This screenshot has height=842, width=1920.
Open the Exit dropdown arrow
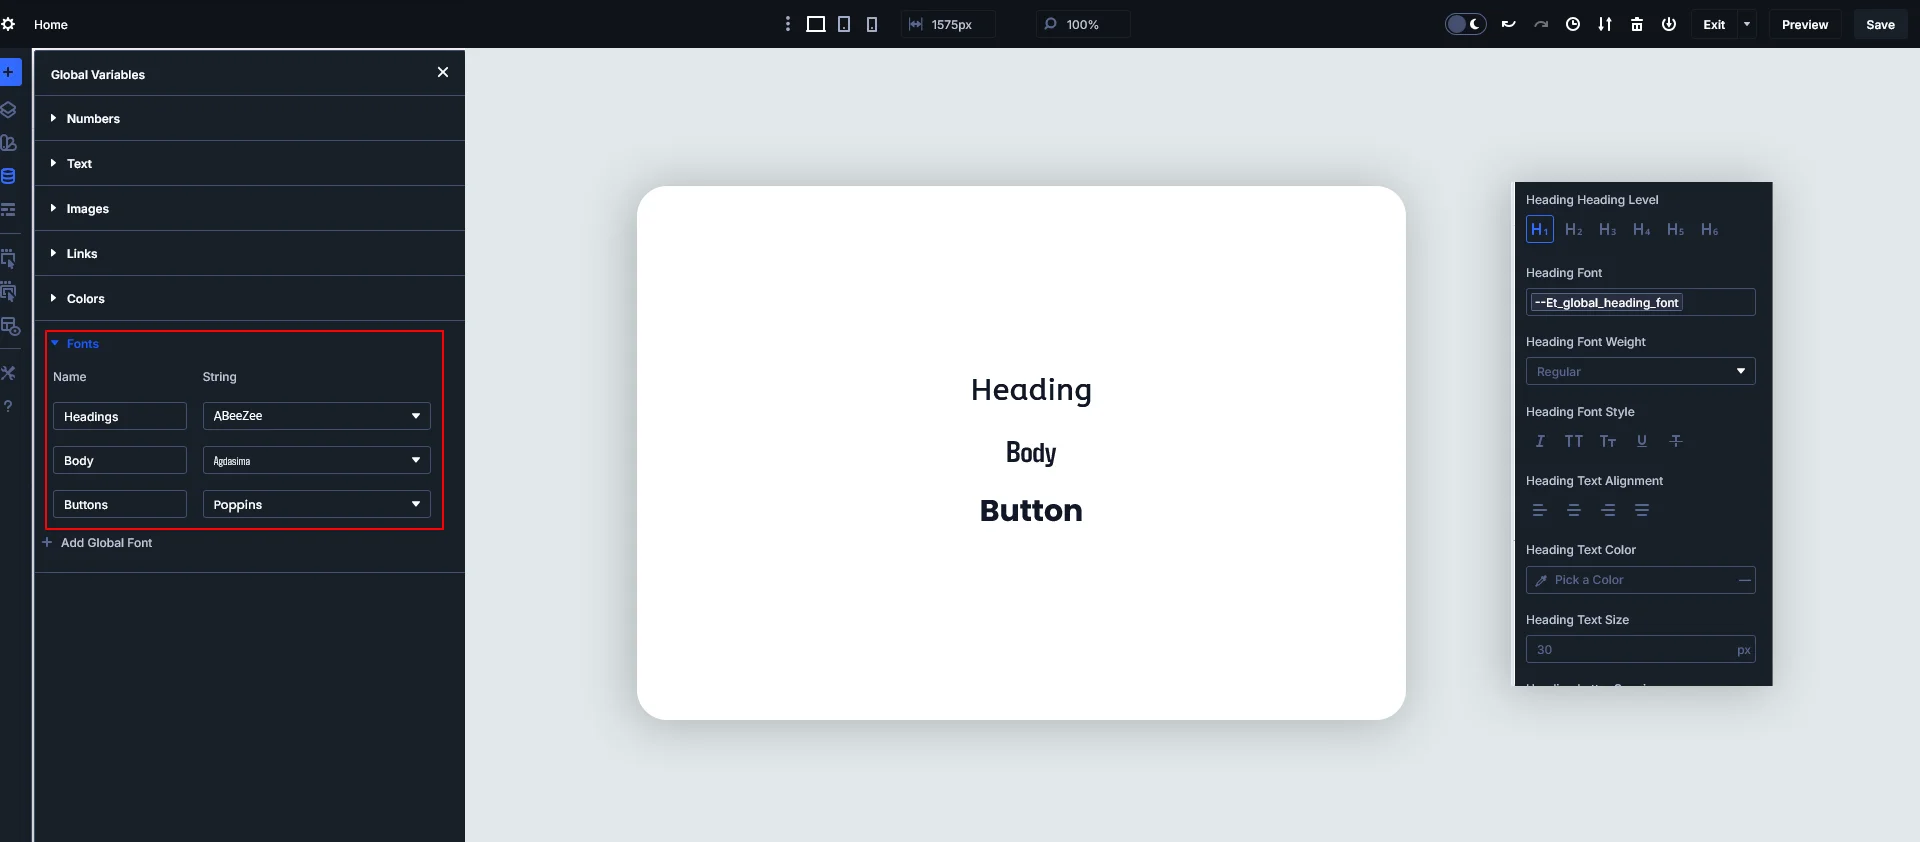pos(1747,24)
